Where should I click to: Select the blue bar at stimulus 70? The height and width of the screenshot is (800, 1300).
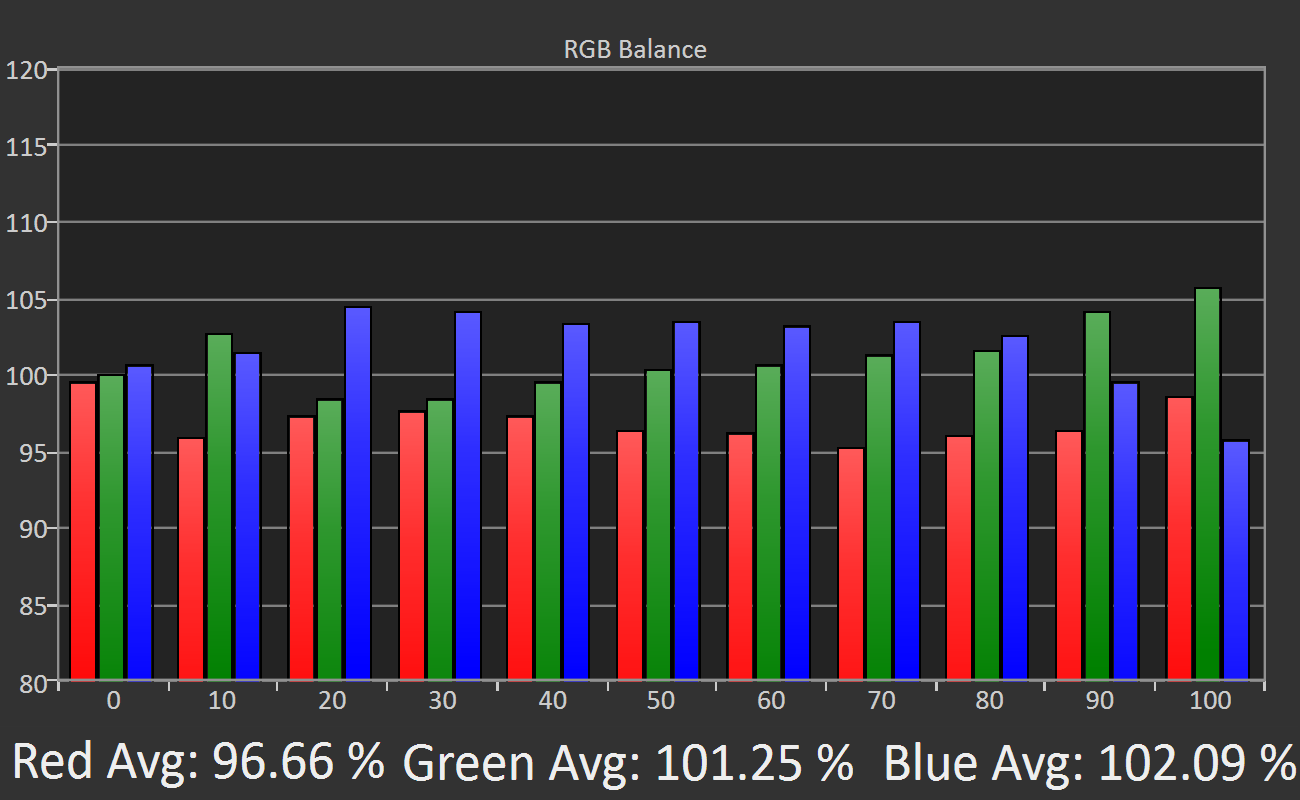pos(906,502)
